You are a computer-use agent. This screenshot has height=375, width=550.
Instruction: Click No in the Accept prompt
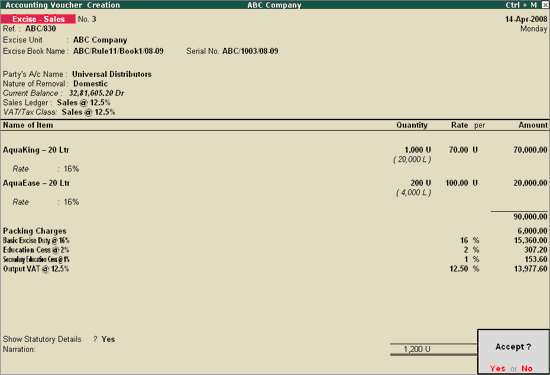pyautogui.click(x=527, y=368)
